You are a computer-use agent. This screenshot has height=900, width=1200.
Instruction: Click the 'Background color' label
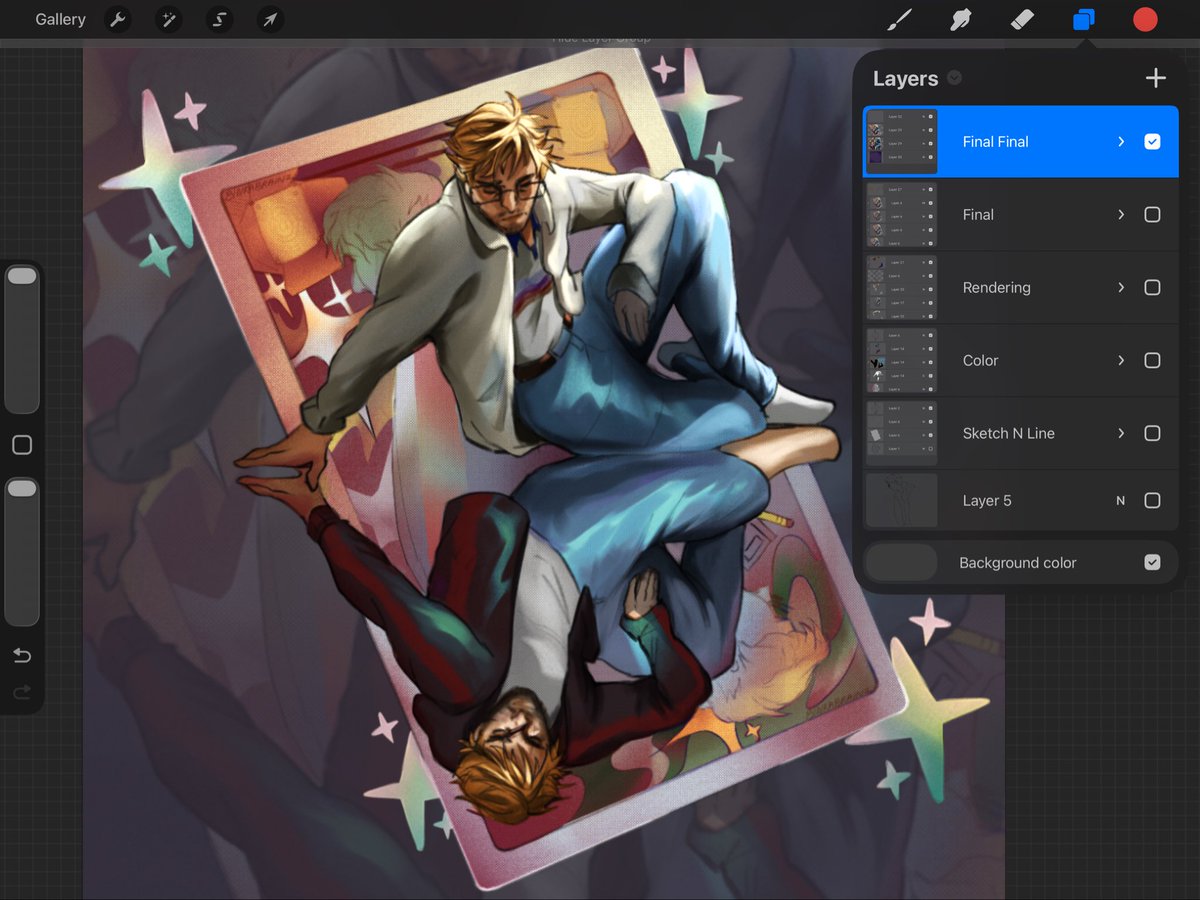click(x=1017, y=563)
